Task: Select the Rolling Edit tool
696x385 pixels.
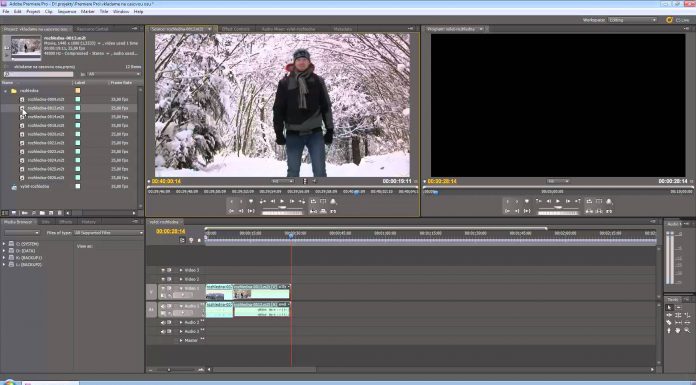Action: click(x=678, y=315)
